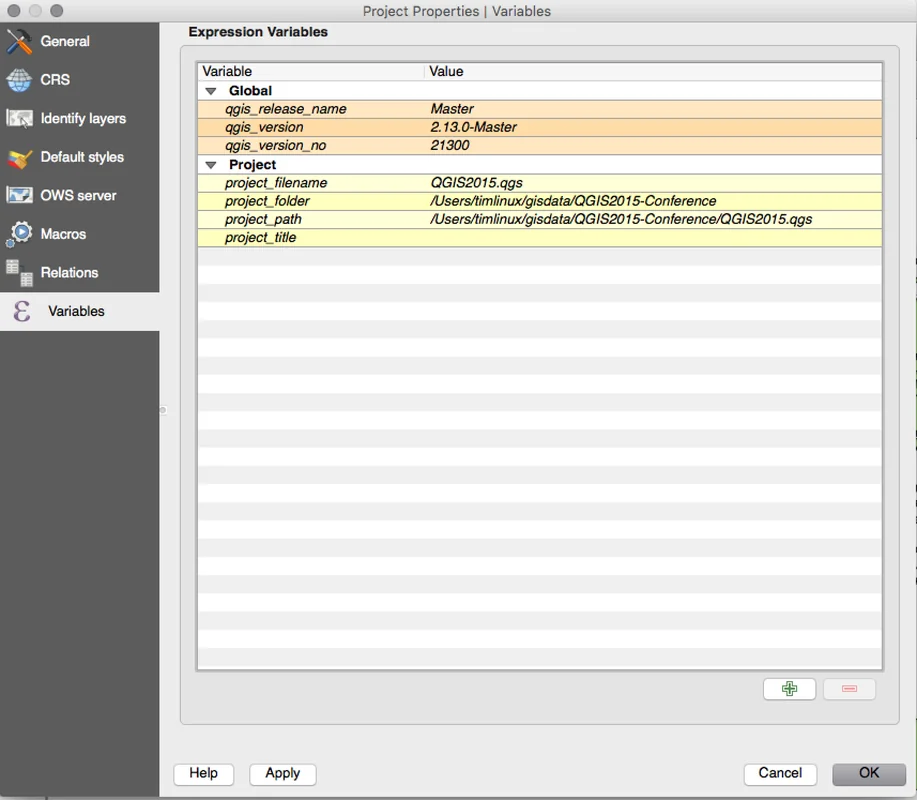Cancel the Project Properties dialog
Image resolution: width=917 pixels, height=800 pixels.
coord(780,773)
